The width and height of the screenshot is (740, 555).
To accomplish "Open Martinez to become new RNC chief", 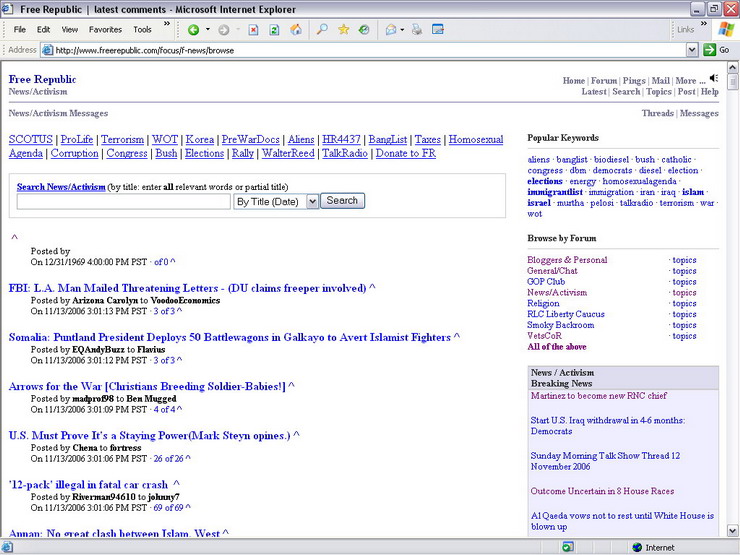I will [598, 395].
